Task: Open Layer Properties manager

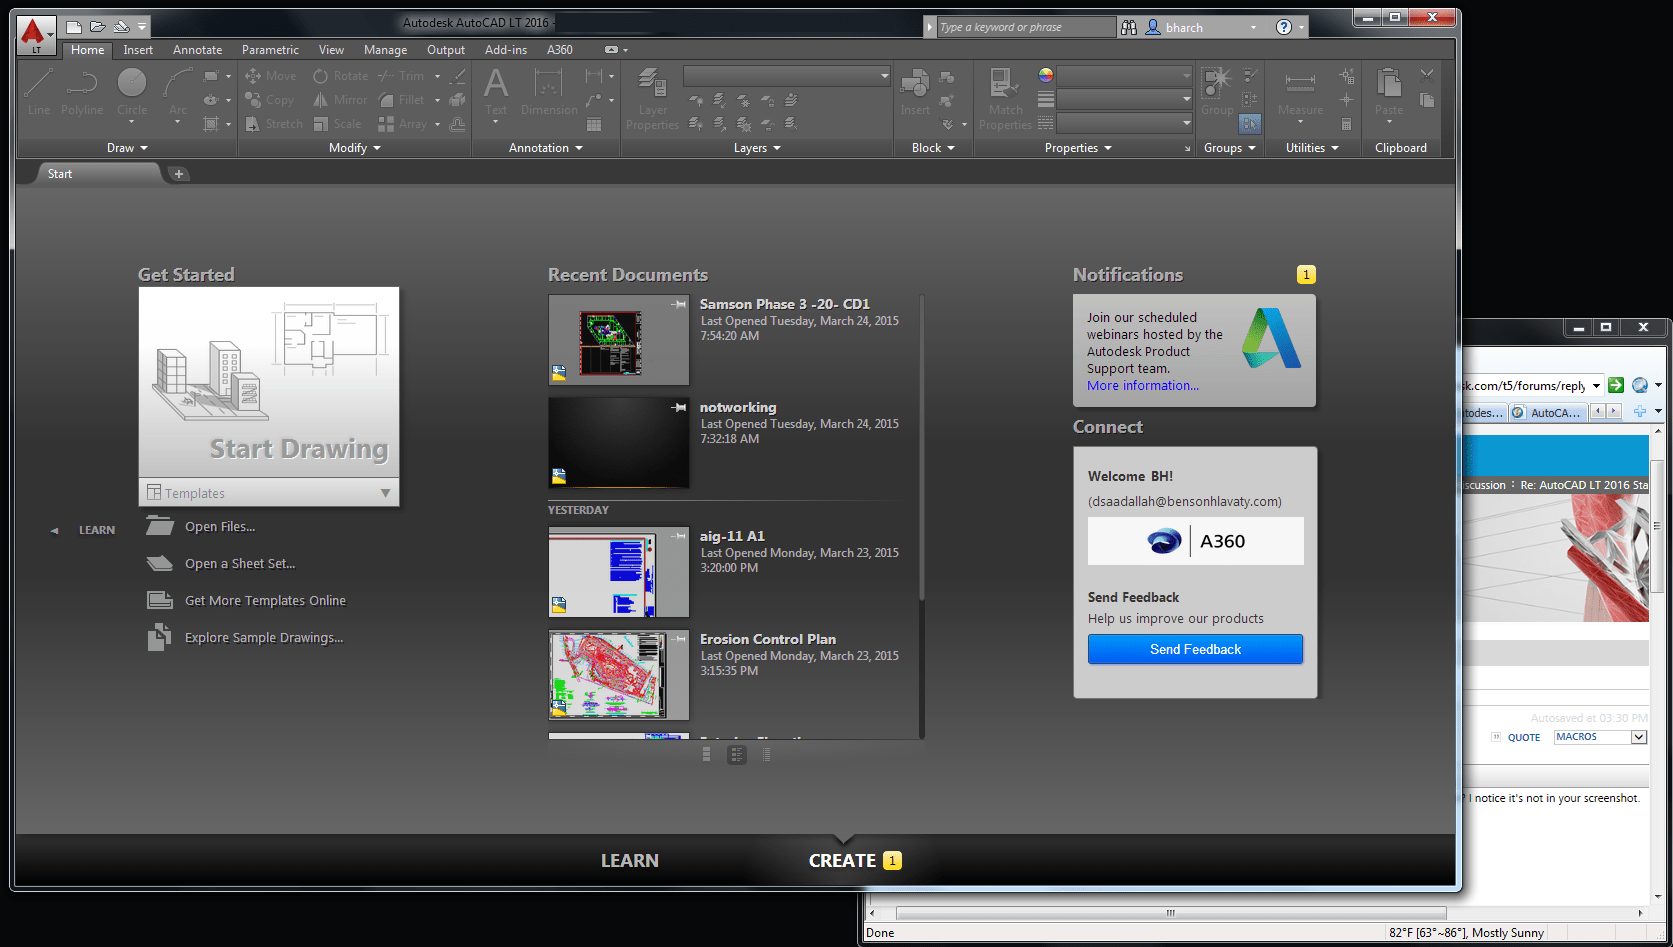Action: tap(652, 98)
